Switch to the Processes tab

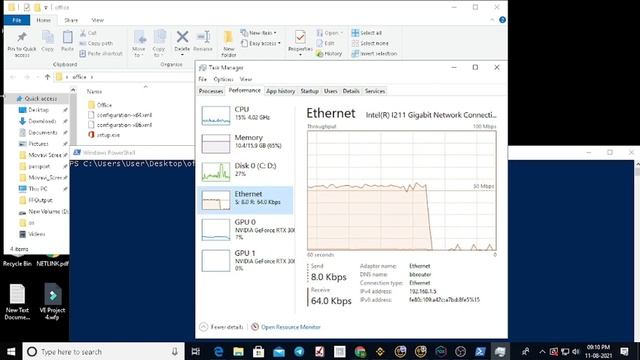[x=211, y=91]
